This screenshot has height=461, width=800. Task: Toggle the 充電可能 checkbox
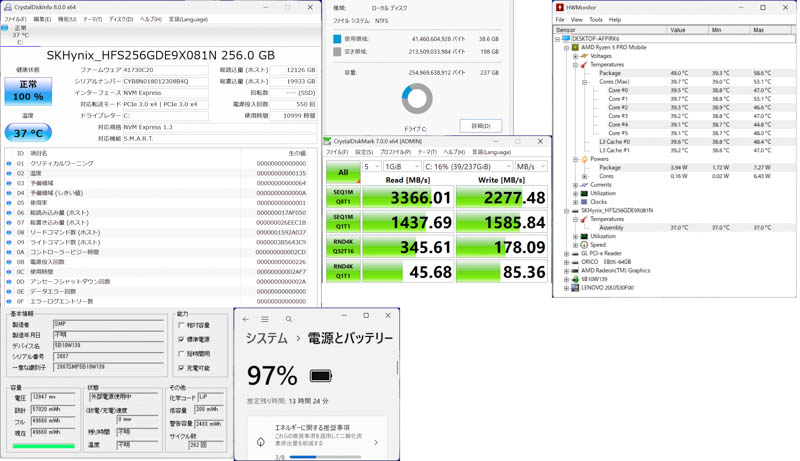point(181,368)
